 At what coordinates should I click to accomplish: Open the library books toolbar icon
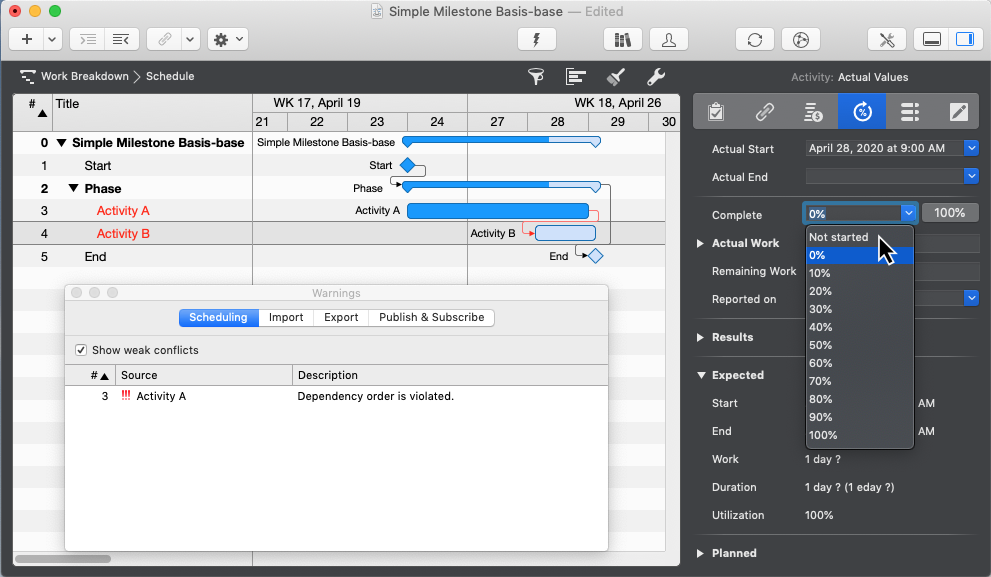pyautogui.click(x=623, y=39)
